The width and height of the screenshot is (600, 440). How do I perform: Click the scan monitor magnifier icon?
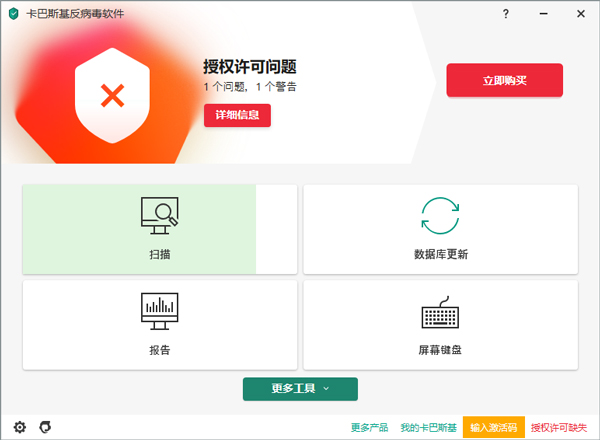pos(160,215)
